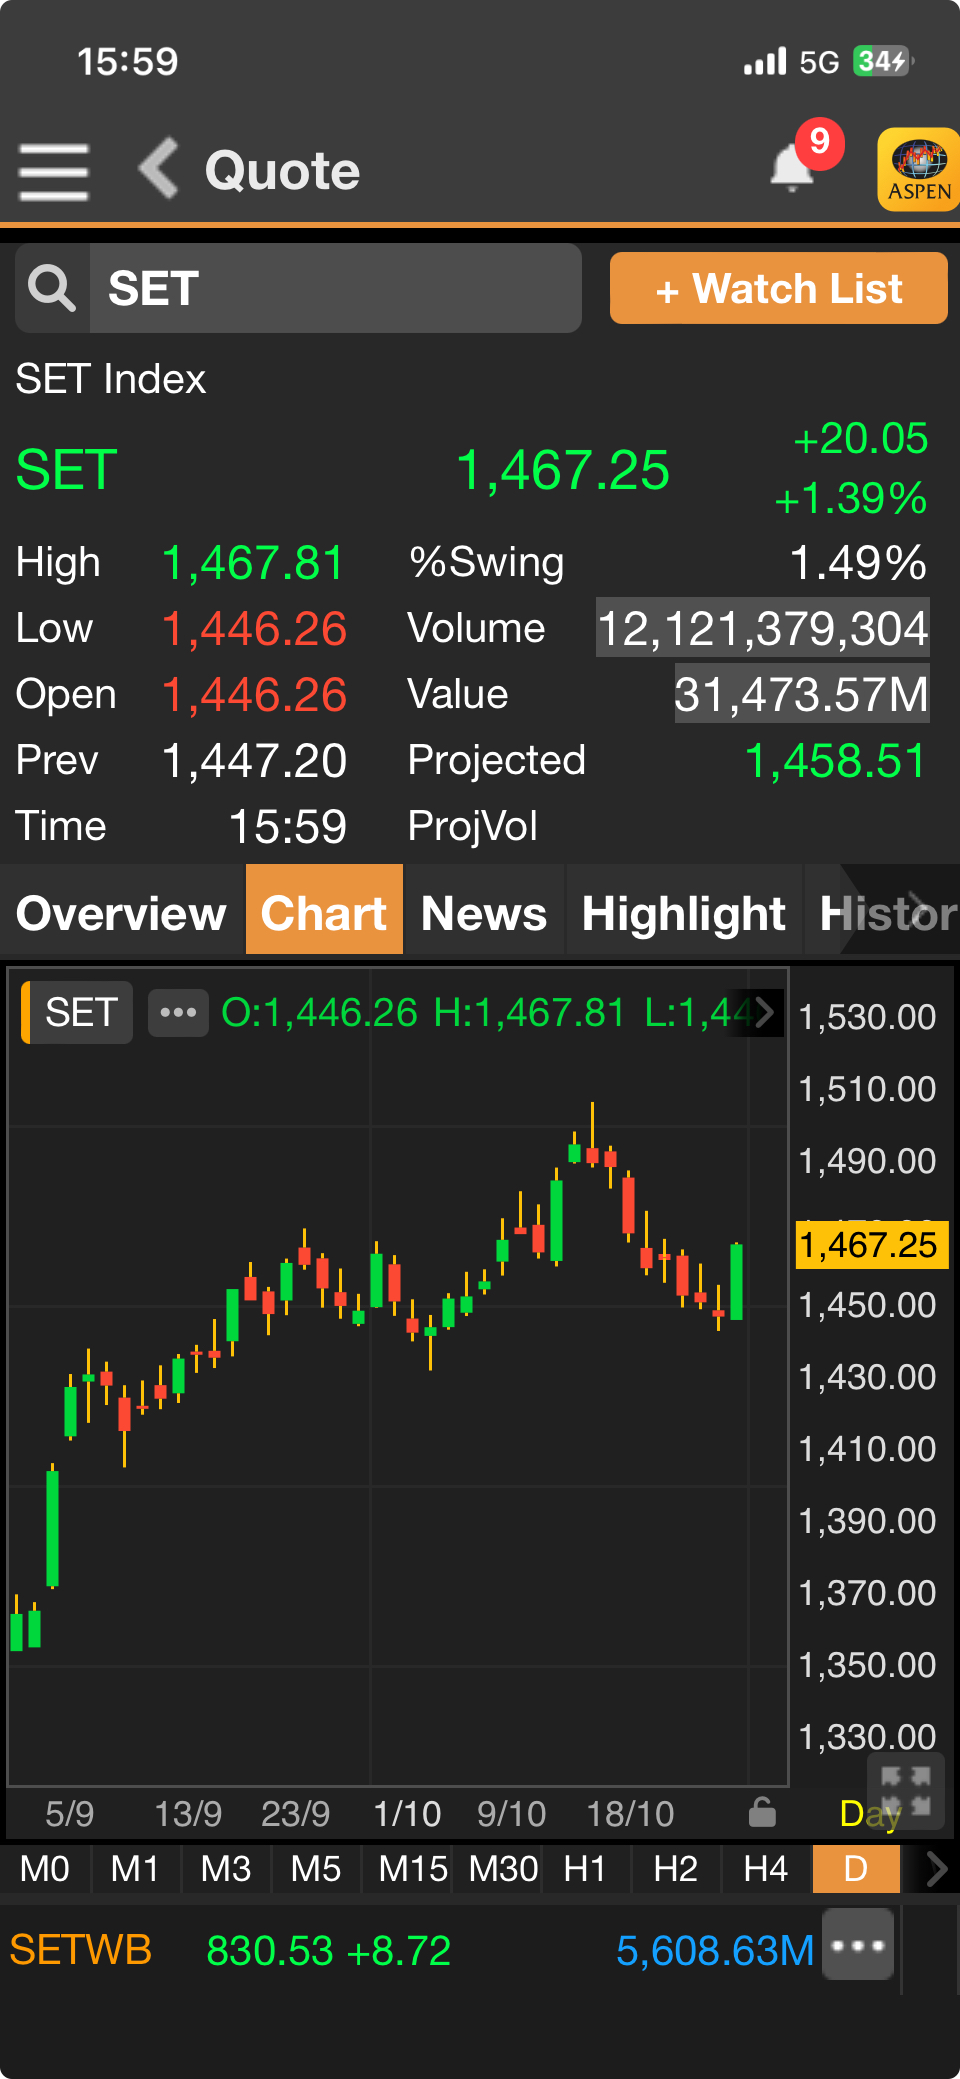The width and height of the screenshot is (960, 2079).
Task: Tap the Volume value 12,121,379,304
Action: 763,628
